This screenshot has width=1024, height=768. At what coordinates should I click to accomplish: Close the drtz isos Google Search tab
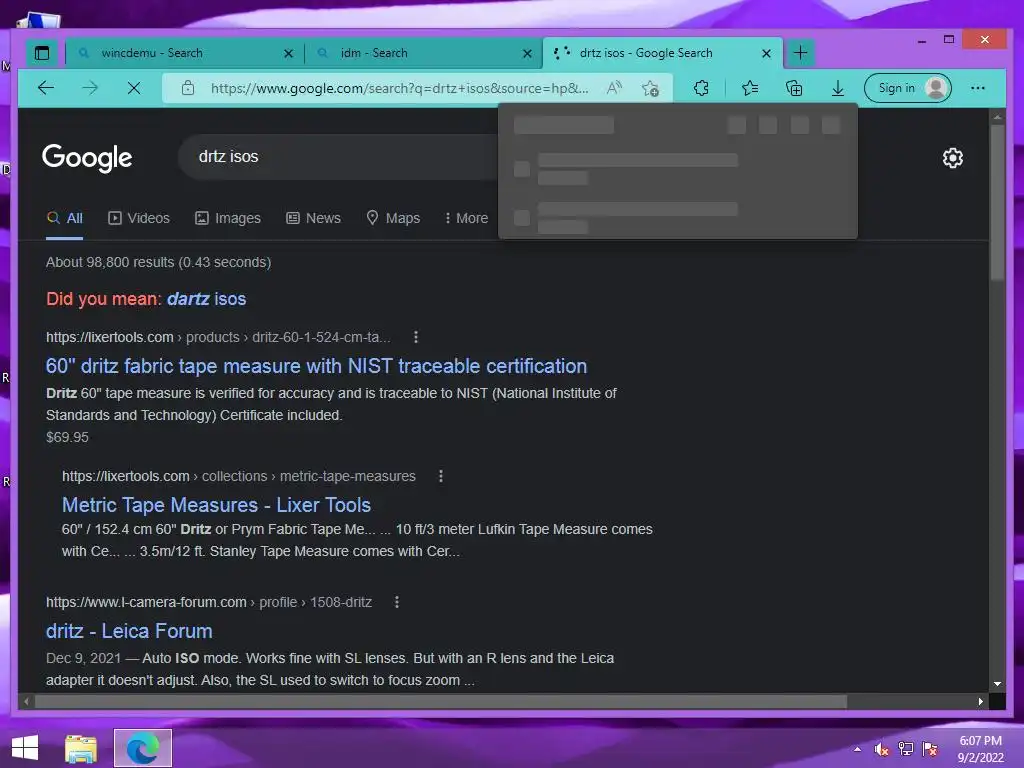point(767,54)
